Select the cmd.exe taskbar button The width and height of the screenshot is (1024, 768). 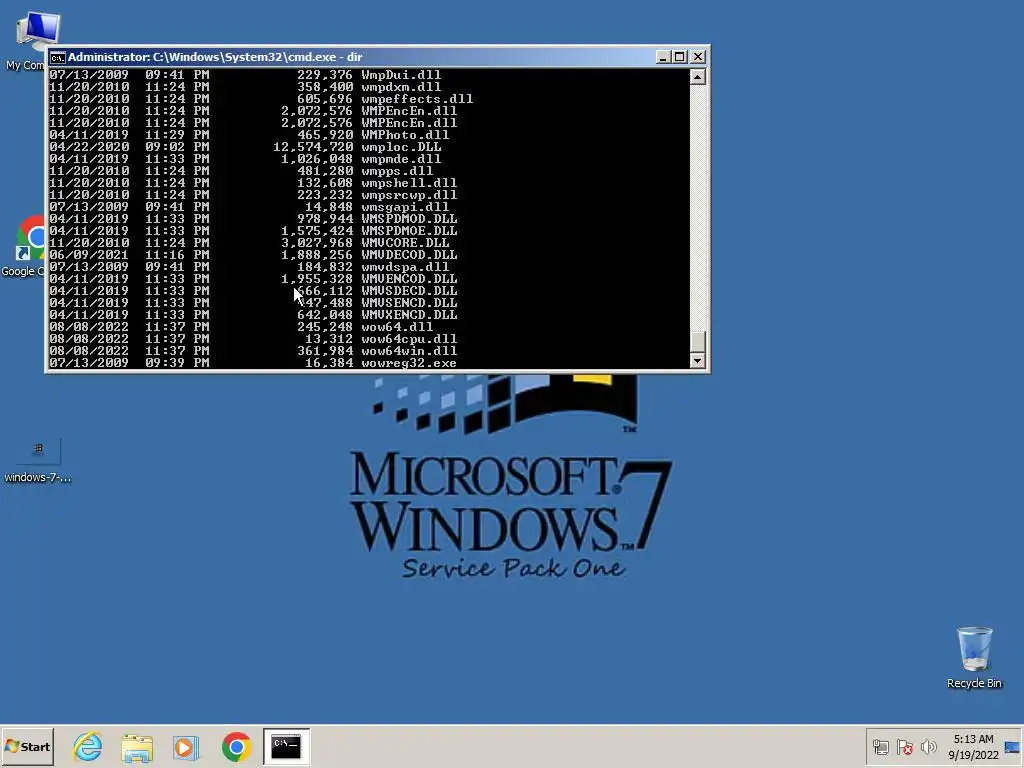(286, 746)
